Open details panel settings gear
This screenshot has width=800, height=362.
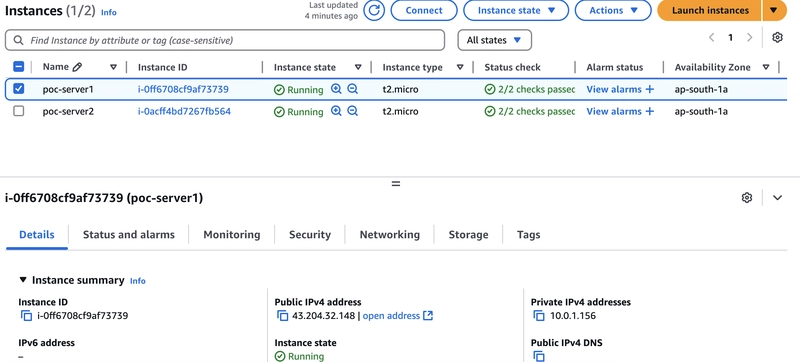tap(747, 198)
